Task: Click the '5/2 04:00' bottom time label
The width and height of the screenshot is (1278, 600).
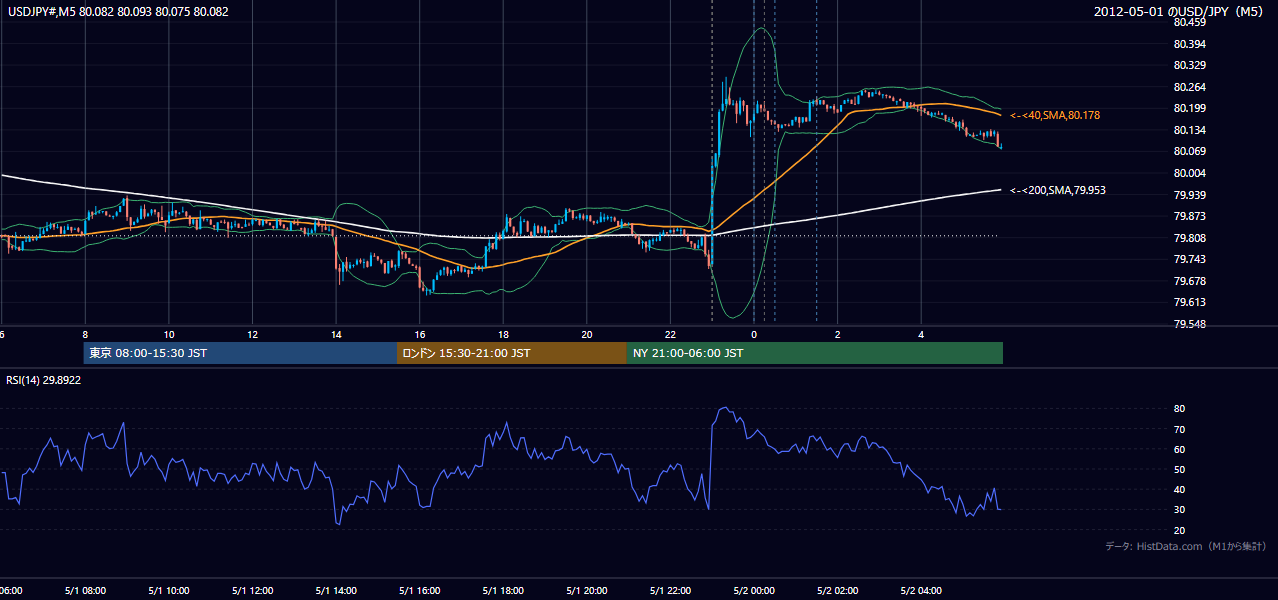Action: tap(921, 591)
